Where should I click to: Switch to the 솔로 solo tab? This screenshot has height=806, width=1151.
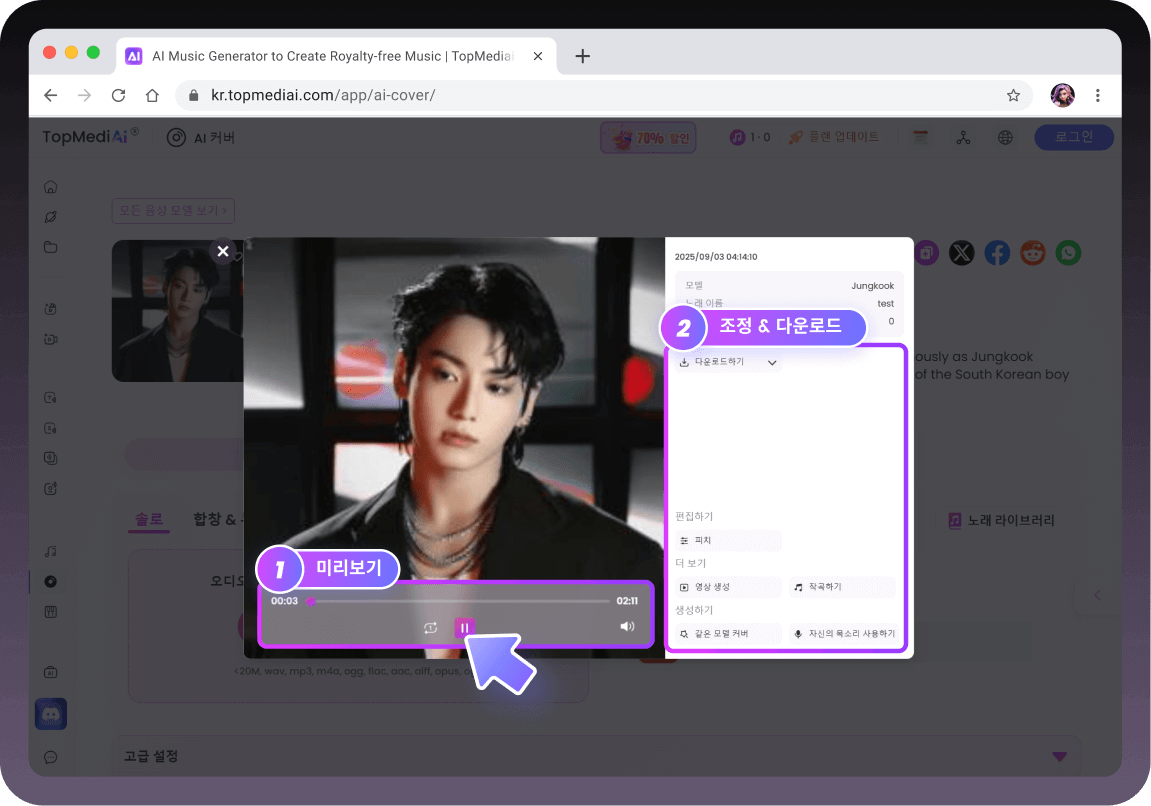coord(148,519)
